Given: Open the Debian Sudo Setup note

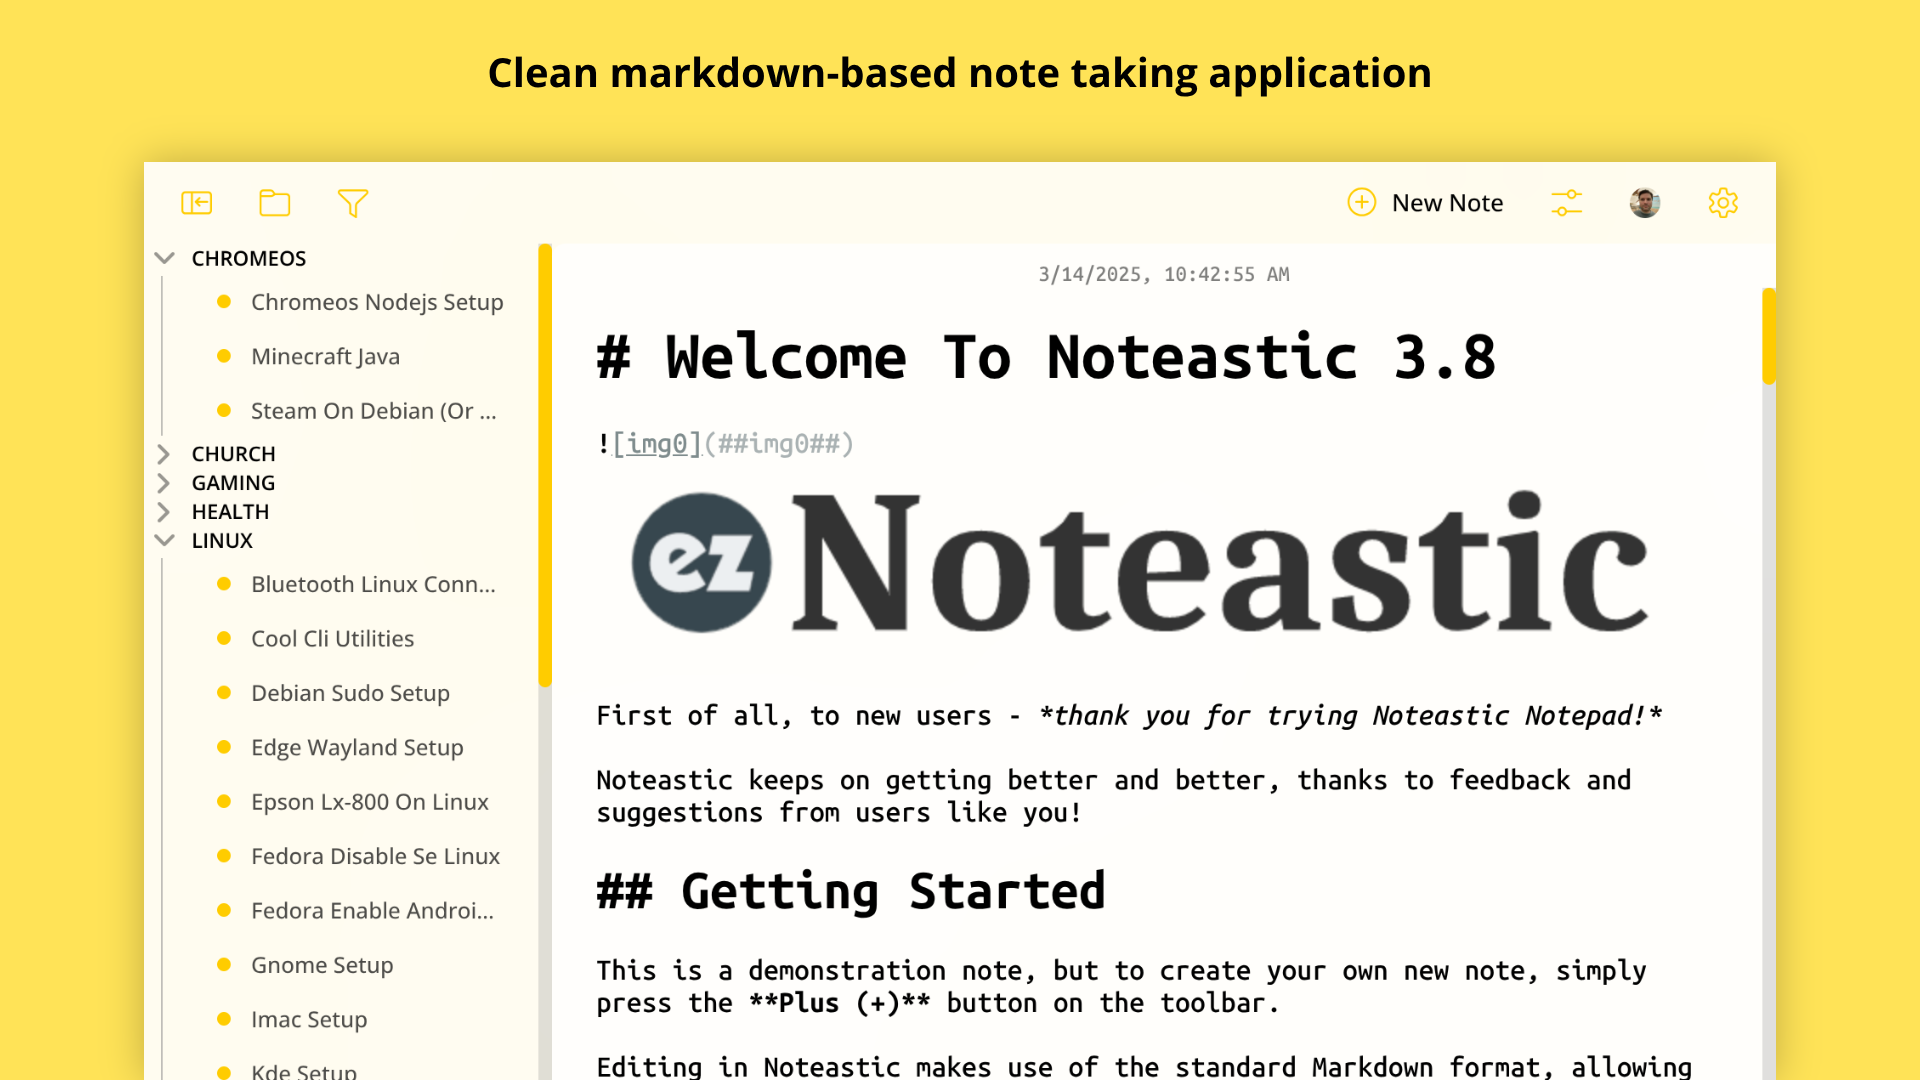Looking at the screenshot, I should [350, 693].
